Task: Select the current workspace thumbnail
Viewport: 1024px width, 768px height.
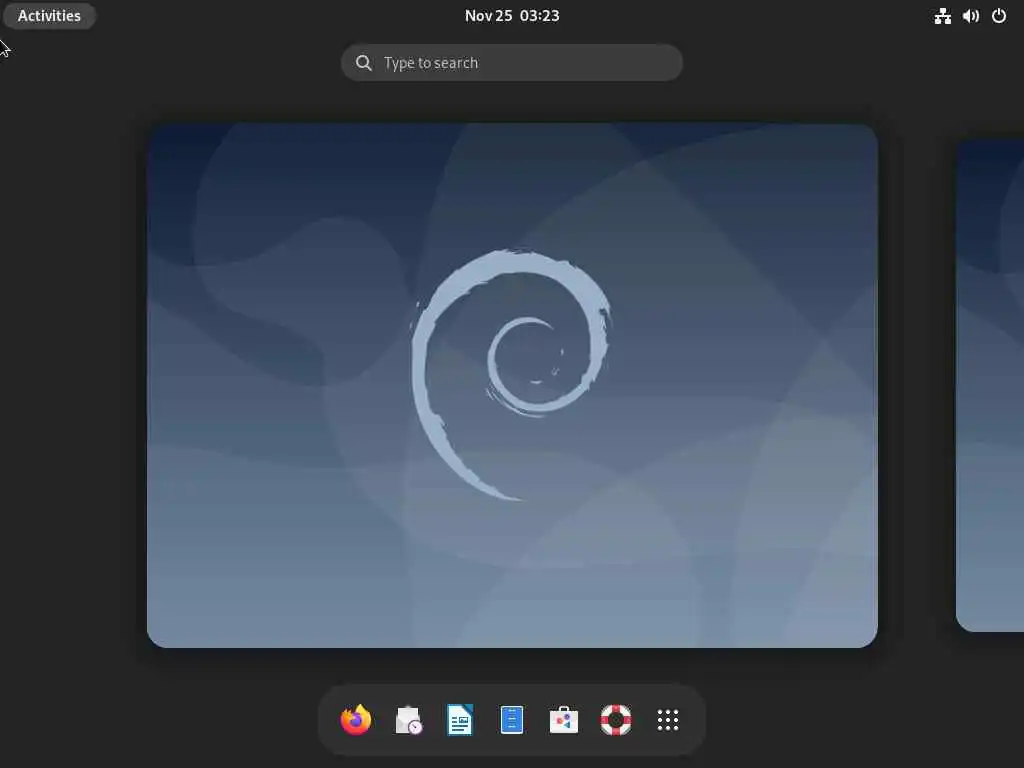Action: coord(512,385)
